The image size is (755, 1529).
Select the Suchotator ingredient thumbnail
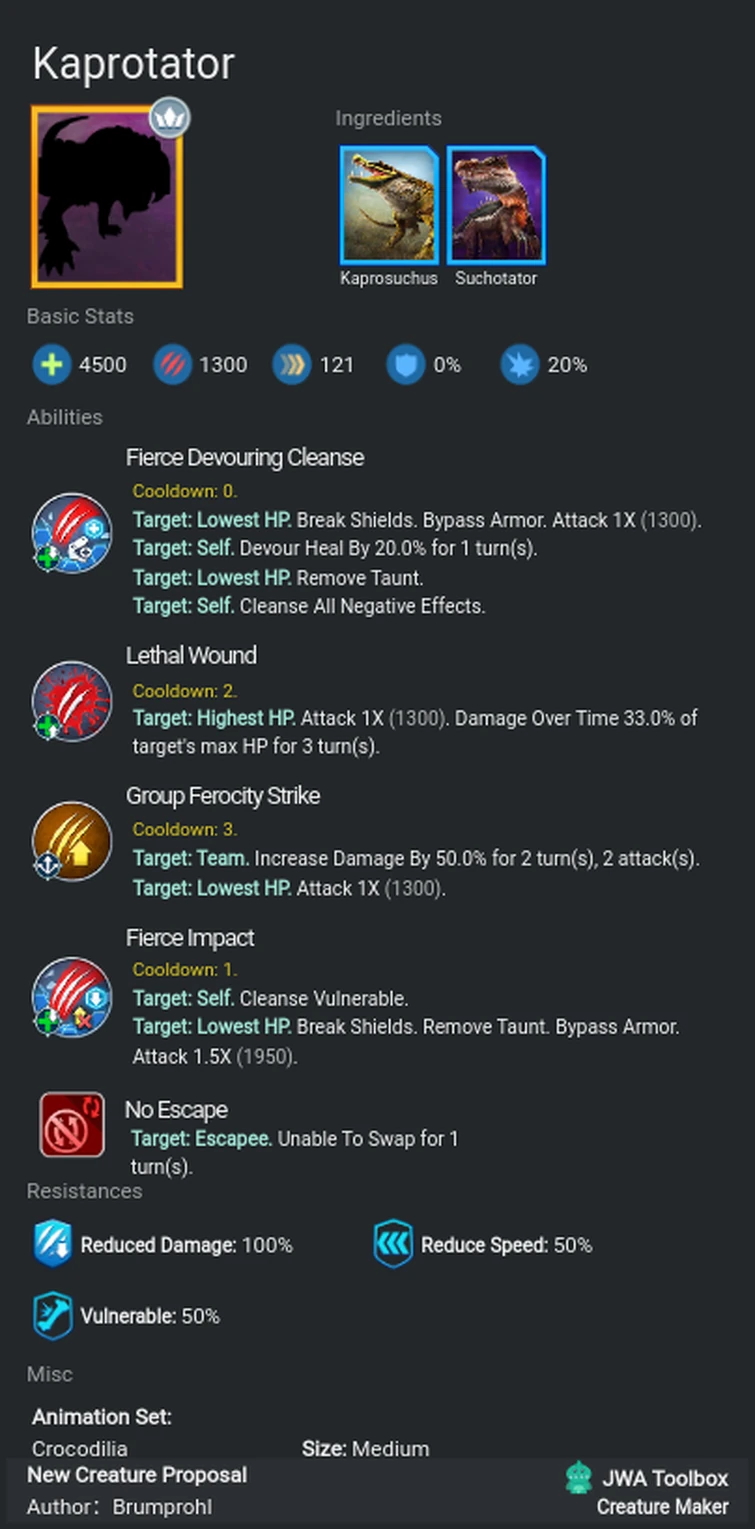point(495,205)
